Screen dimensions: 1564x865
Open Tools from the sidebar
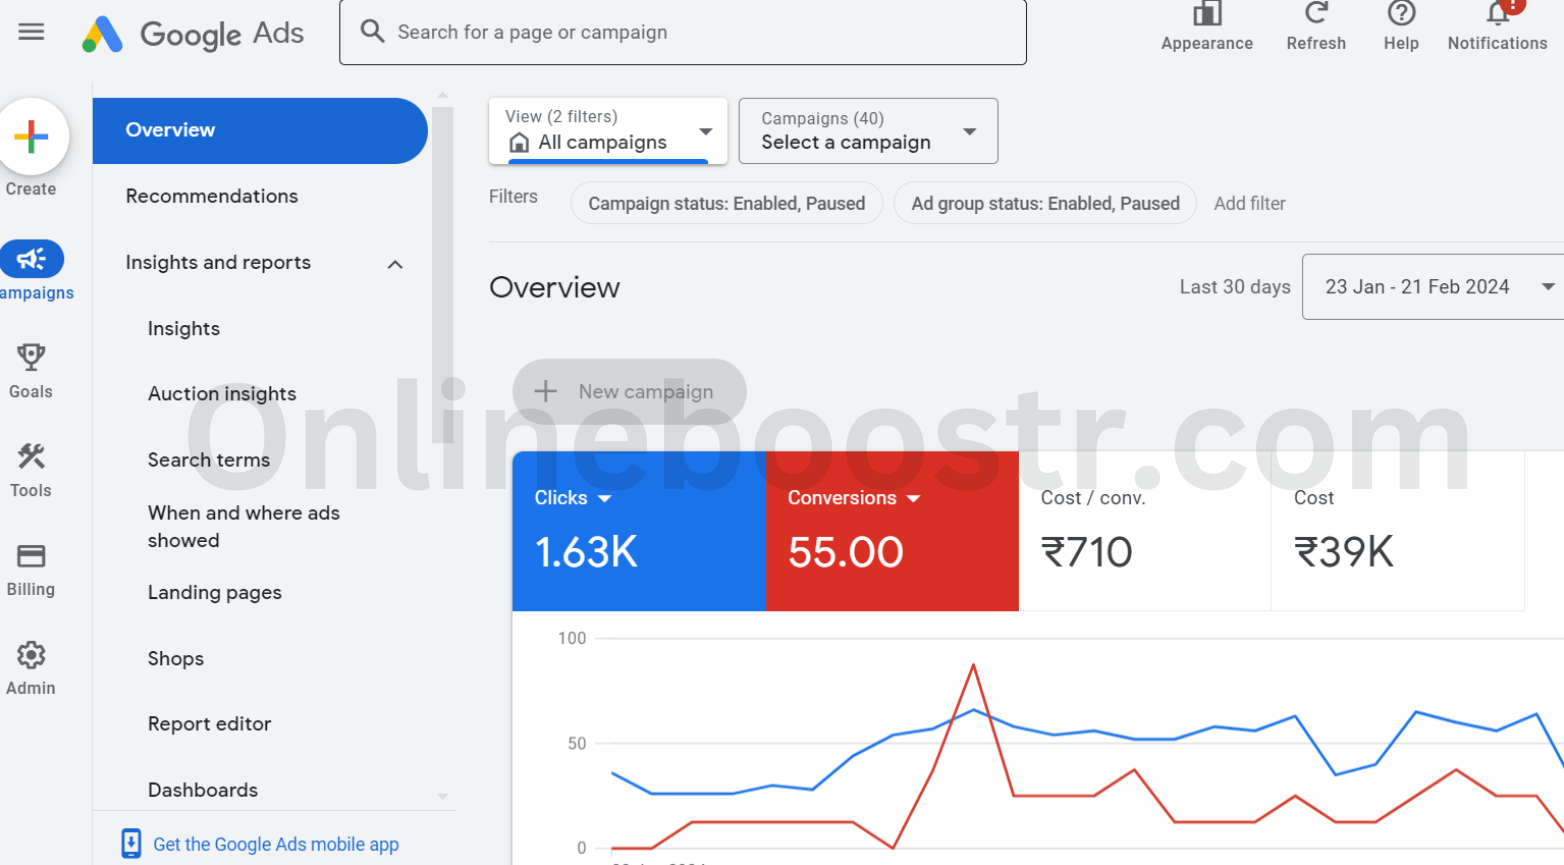click(x=31, y=458)
